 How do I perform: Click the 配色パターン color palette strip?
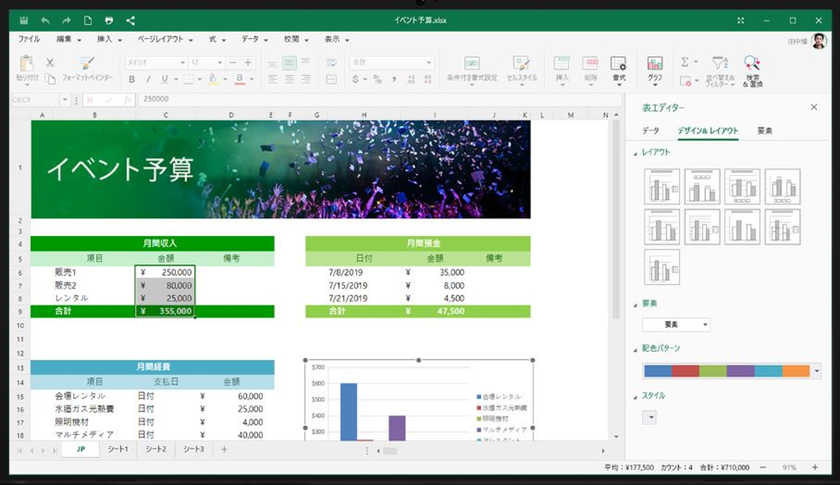pos(726,371)
